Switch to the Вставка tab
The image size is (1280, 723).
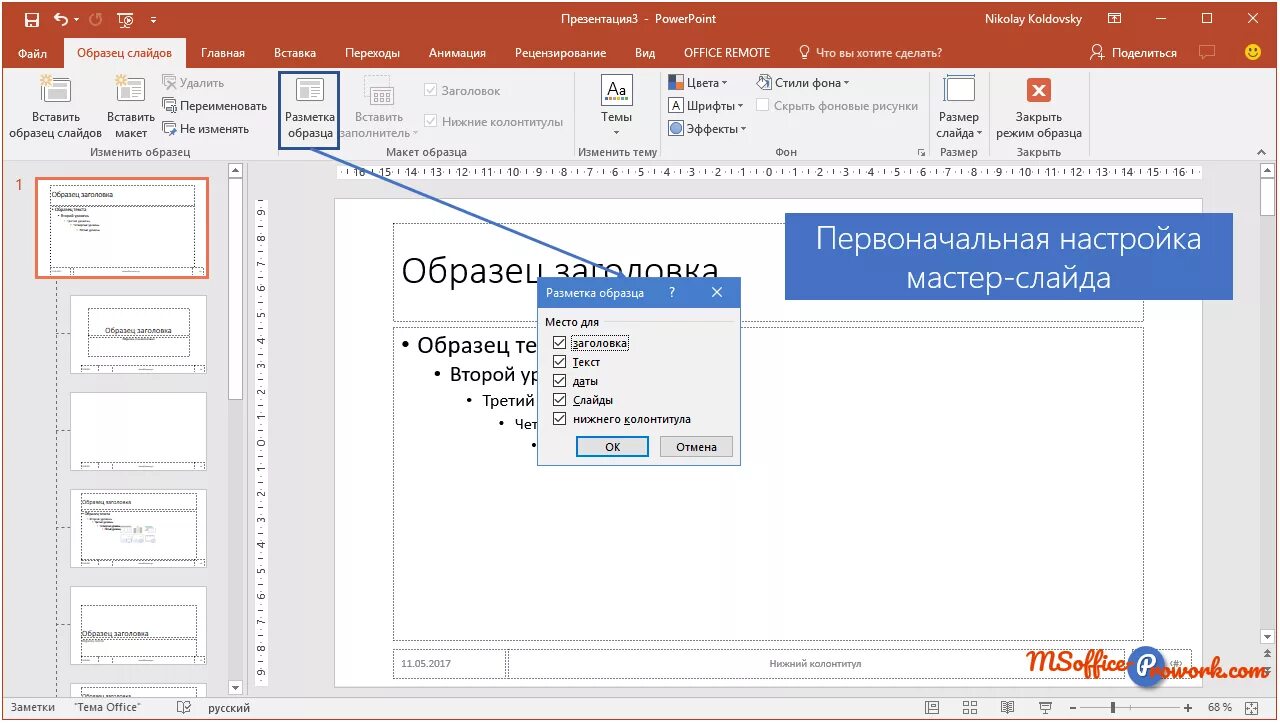(295, 53)
